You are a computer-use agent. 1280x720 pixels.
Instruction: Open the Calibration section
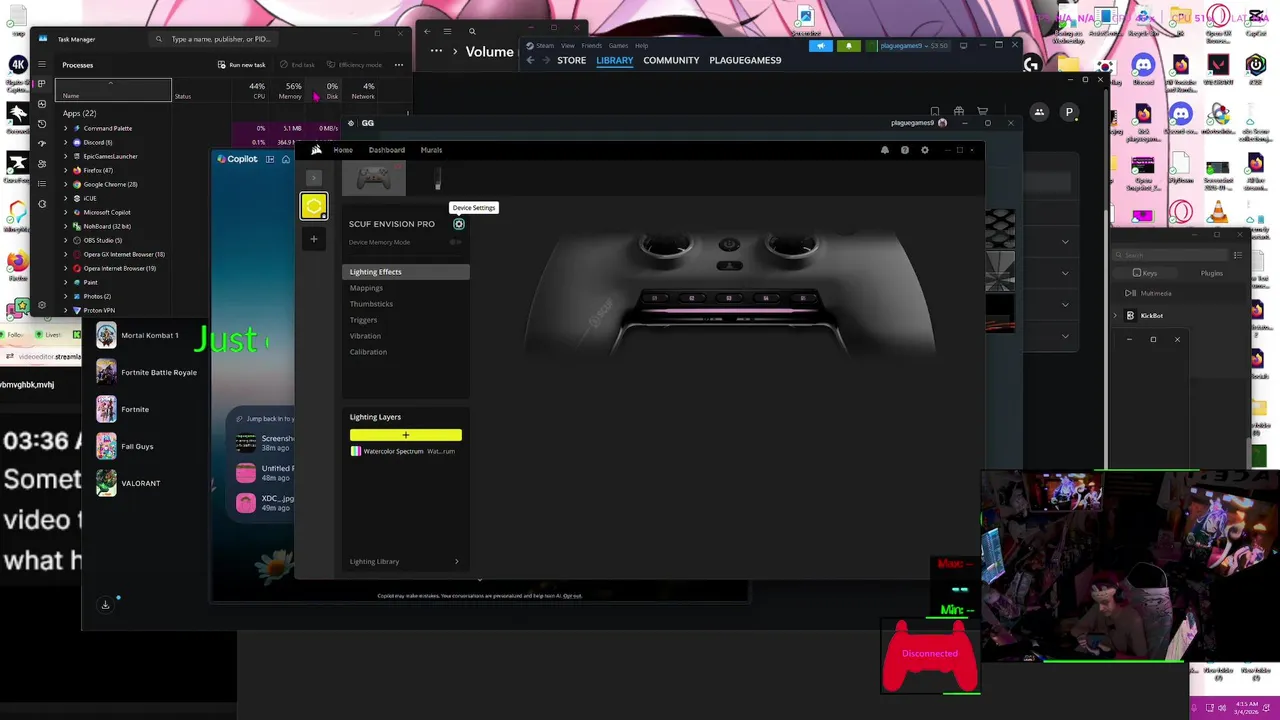(x=368, y=352)
